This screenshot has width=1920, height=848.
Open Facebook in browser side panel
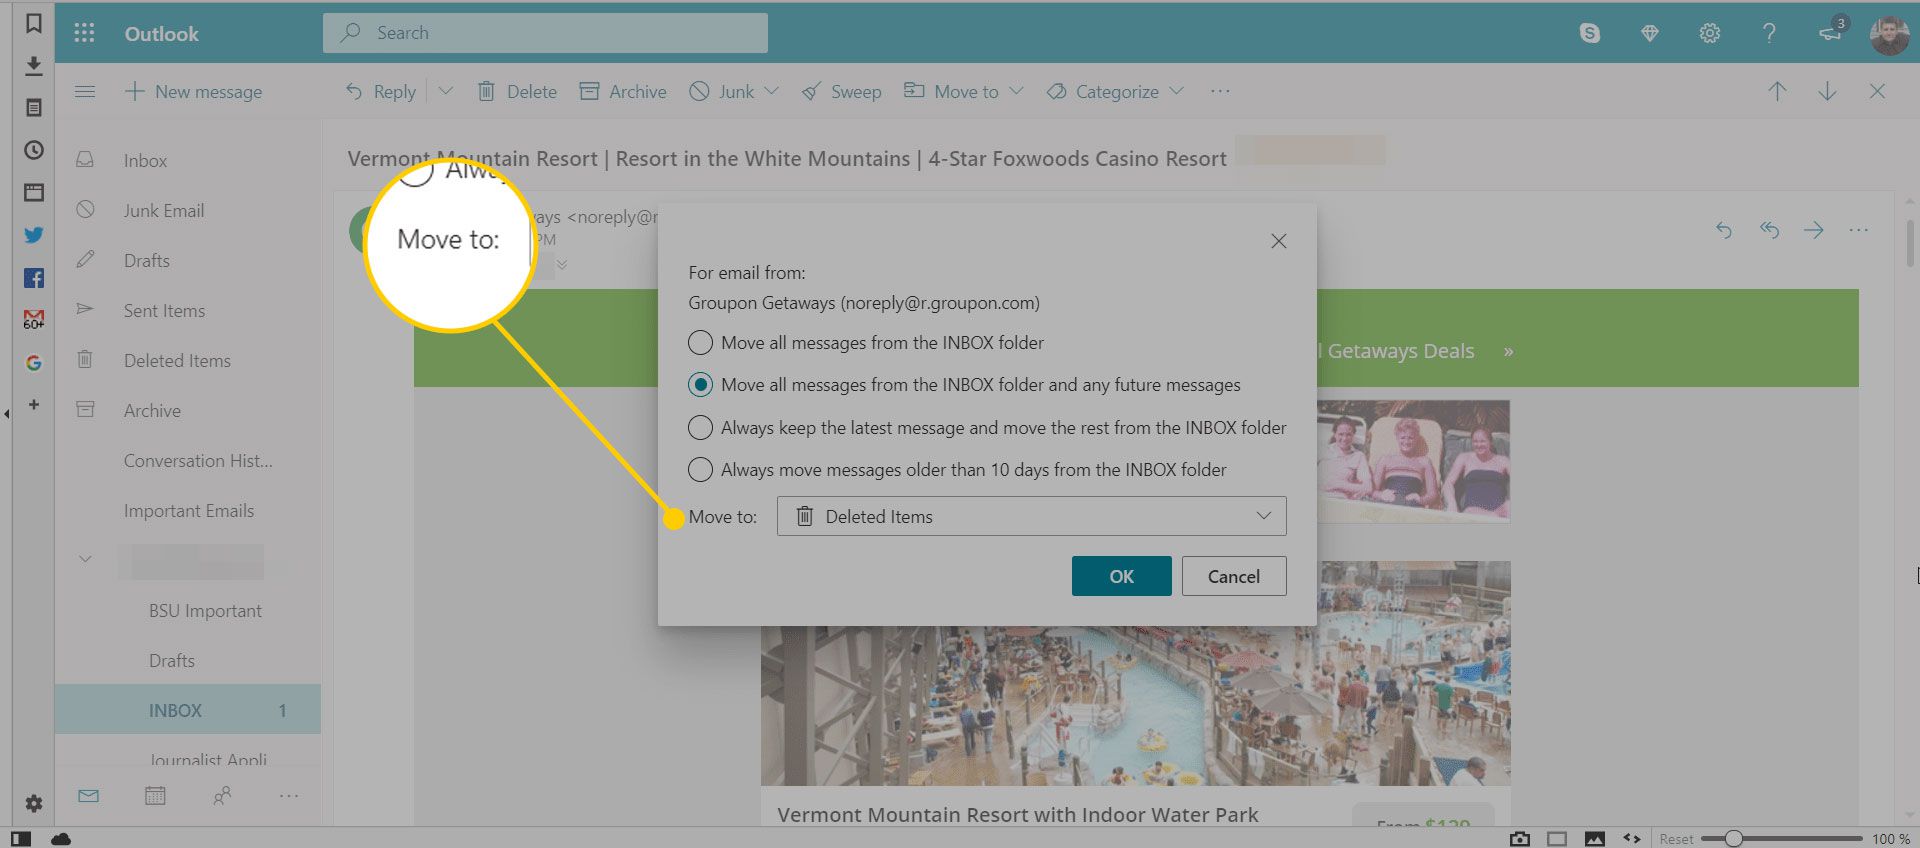(33, 278)
